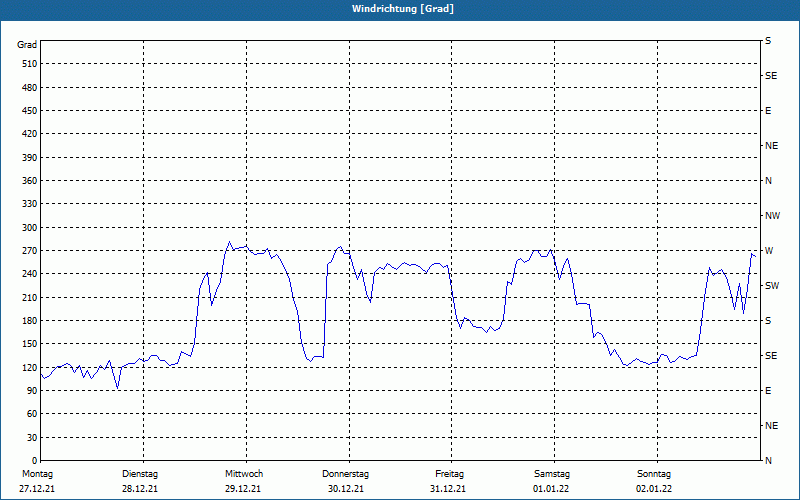Select the date 01.01.22
The image size is (800, 500).
coord(551,489)
